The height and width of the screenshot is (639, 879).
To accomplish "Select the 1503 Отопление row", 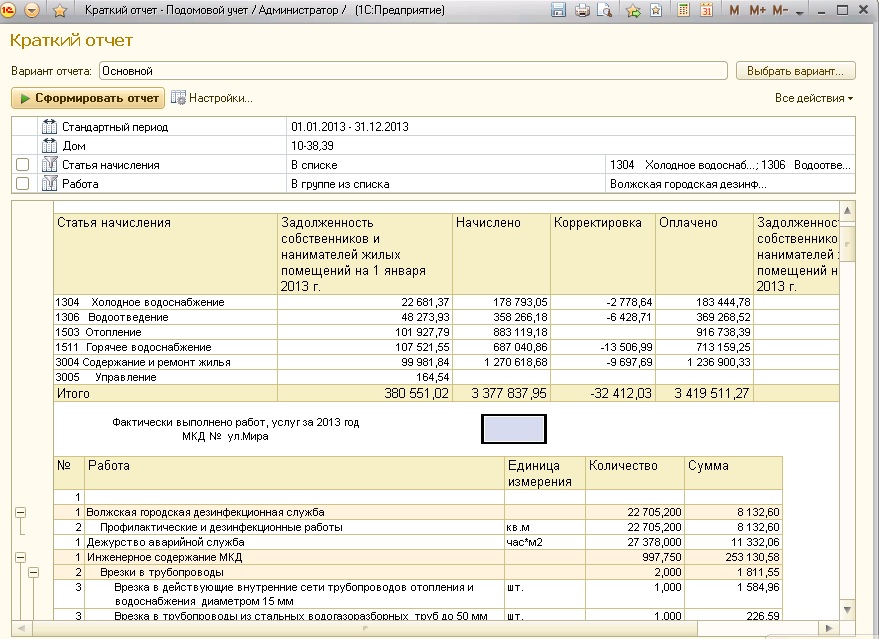I will [x=446, y=332].
